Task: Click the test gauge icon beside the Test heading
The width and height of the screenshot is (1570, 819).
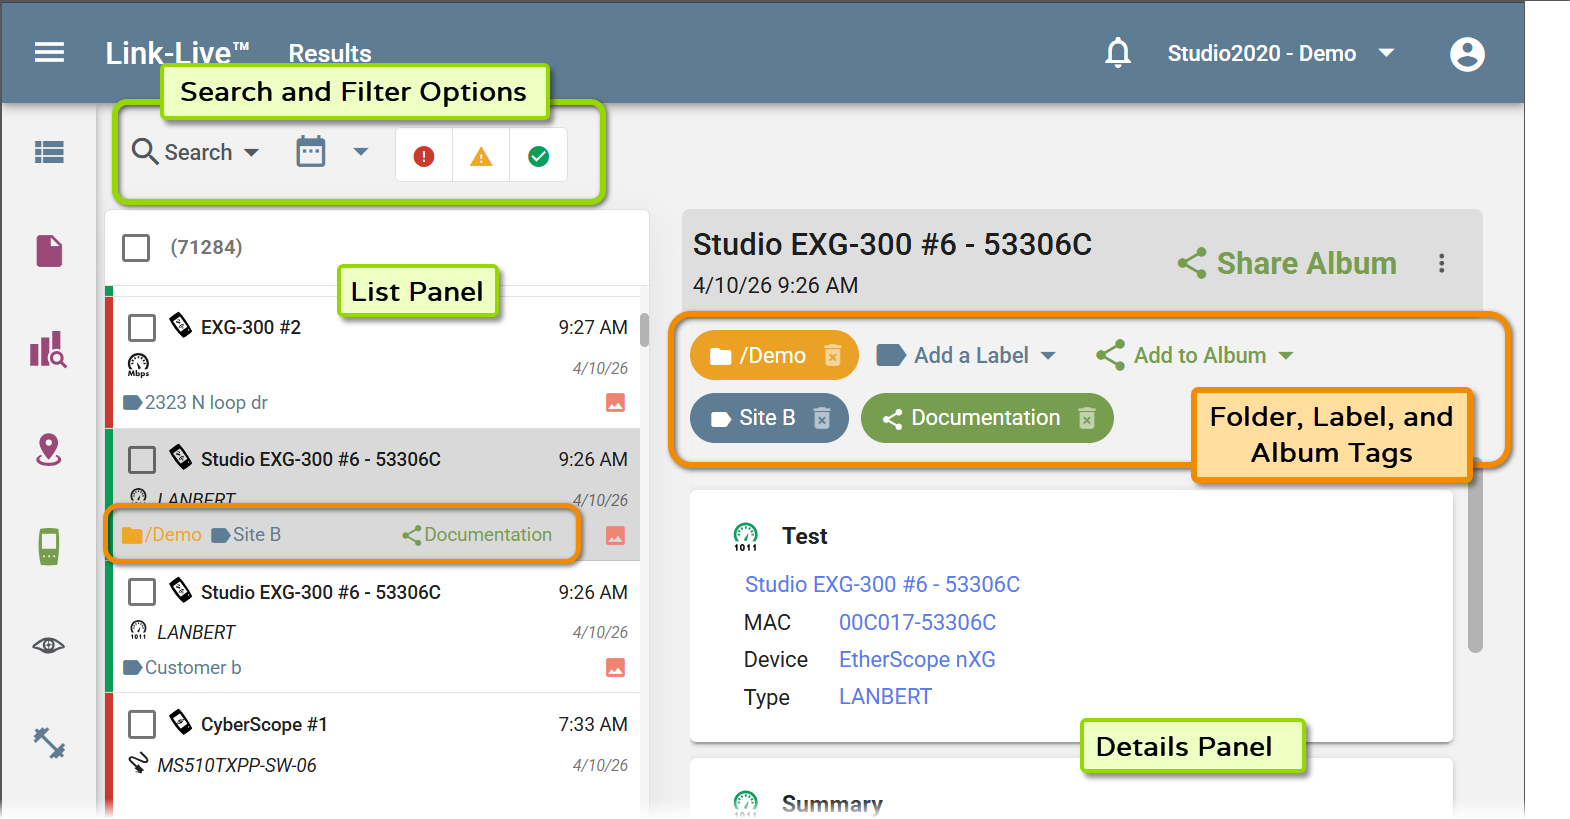Action: click(x=746, y=537)
